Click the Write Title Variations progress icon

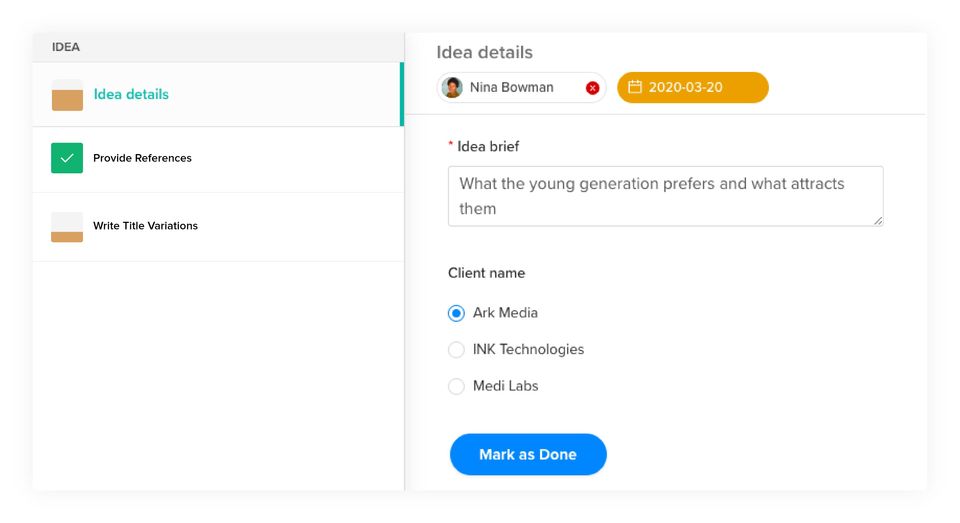click(x=67, y=227)
